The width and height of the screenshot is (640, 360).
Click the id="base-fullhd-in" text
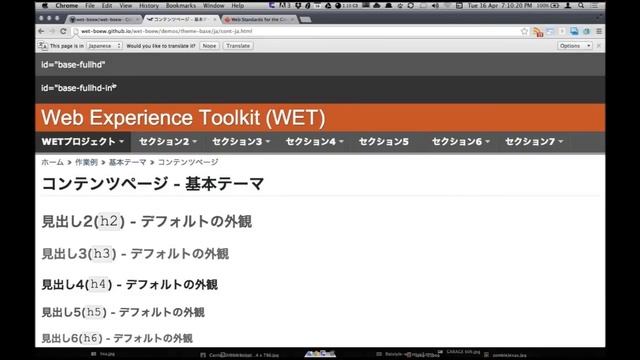tap(79, 88)
